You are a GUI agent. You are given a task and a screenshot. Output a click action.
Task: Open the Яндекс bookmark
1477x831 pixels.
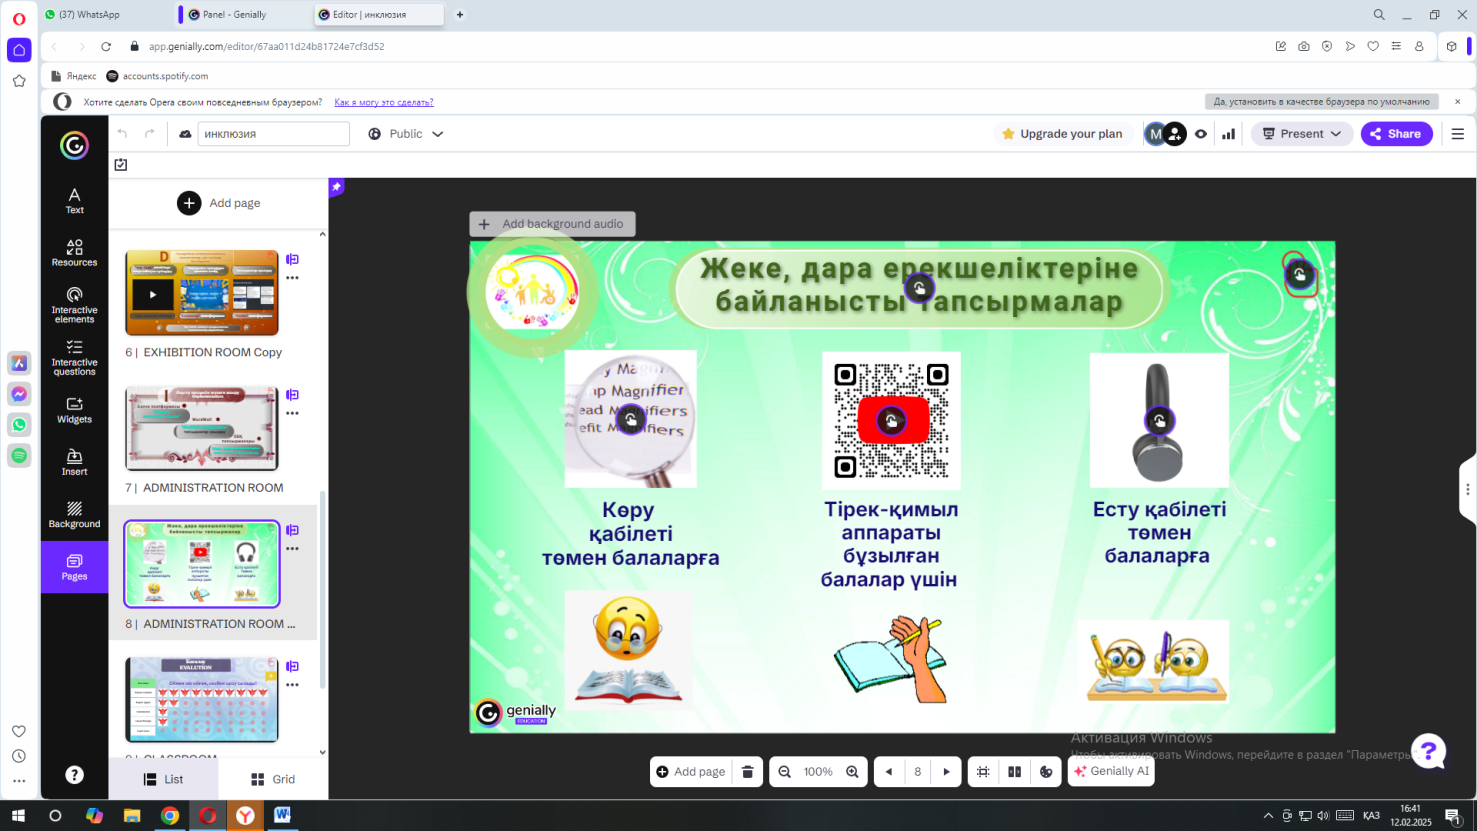[x=73, y=76]
